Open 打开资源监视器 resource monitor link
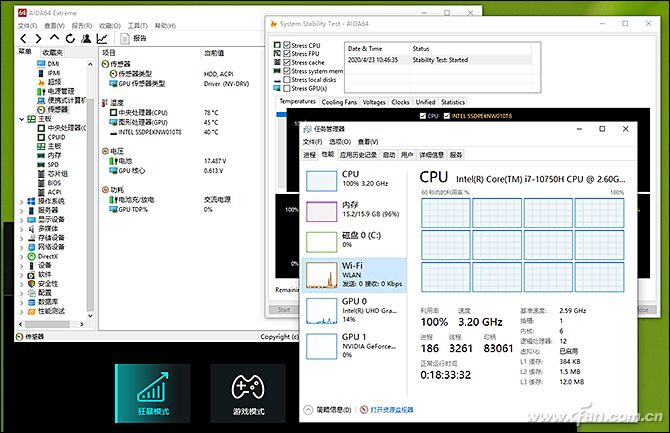Screen dimensions: 670x433 [387, 409]
